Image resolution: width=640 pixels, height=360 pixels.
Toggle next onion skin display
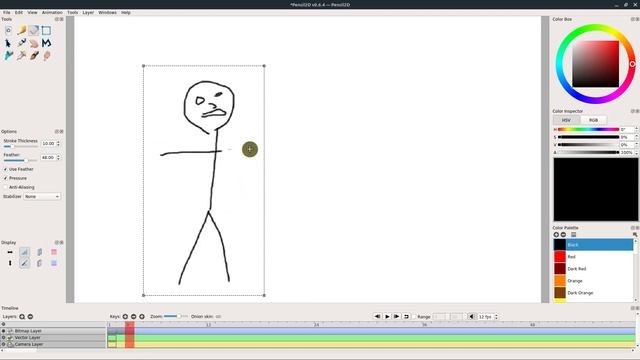(x=39, y=263)
